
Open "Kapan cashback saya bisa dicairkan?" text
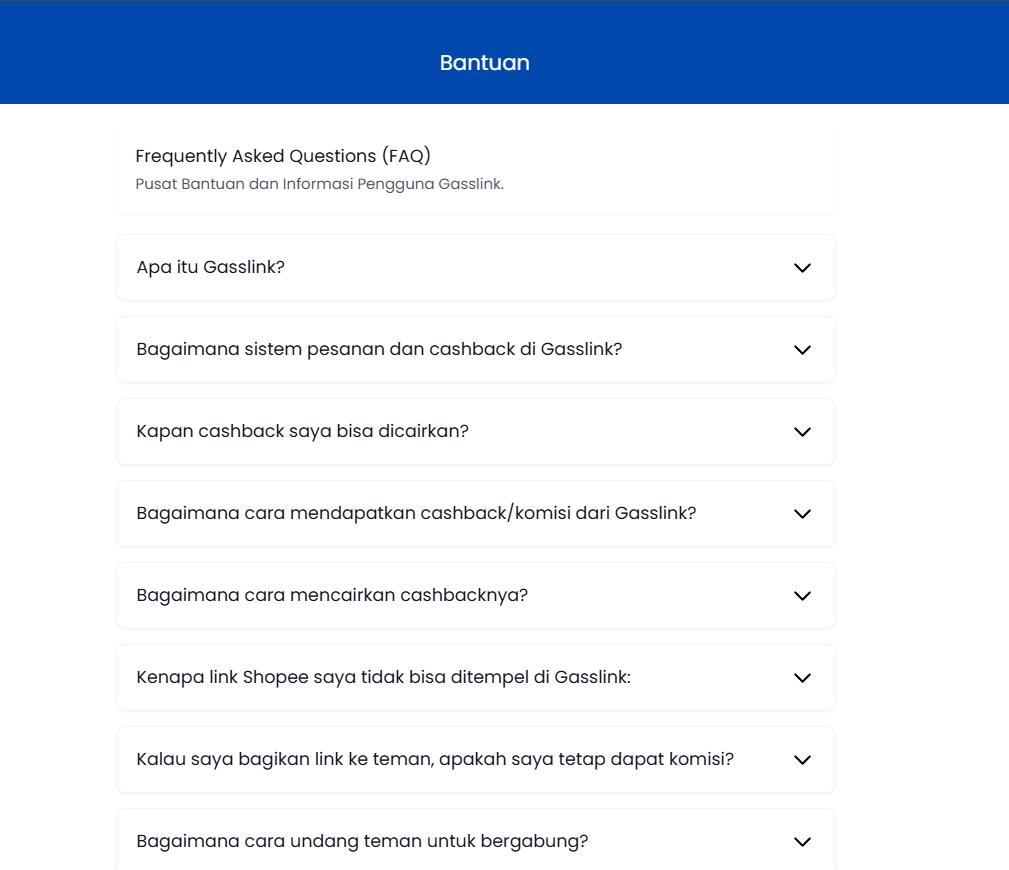pyautogui.click(x=302, y=432)
